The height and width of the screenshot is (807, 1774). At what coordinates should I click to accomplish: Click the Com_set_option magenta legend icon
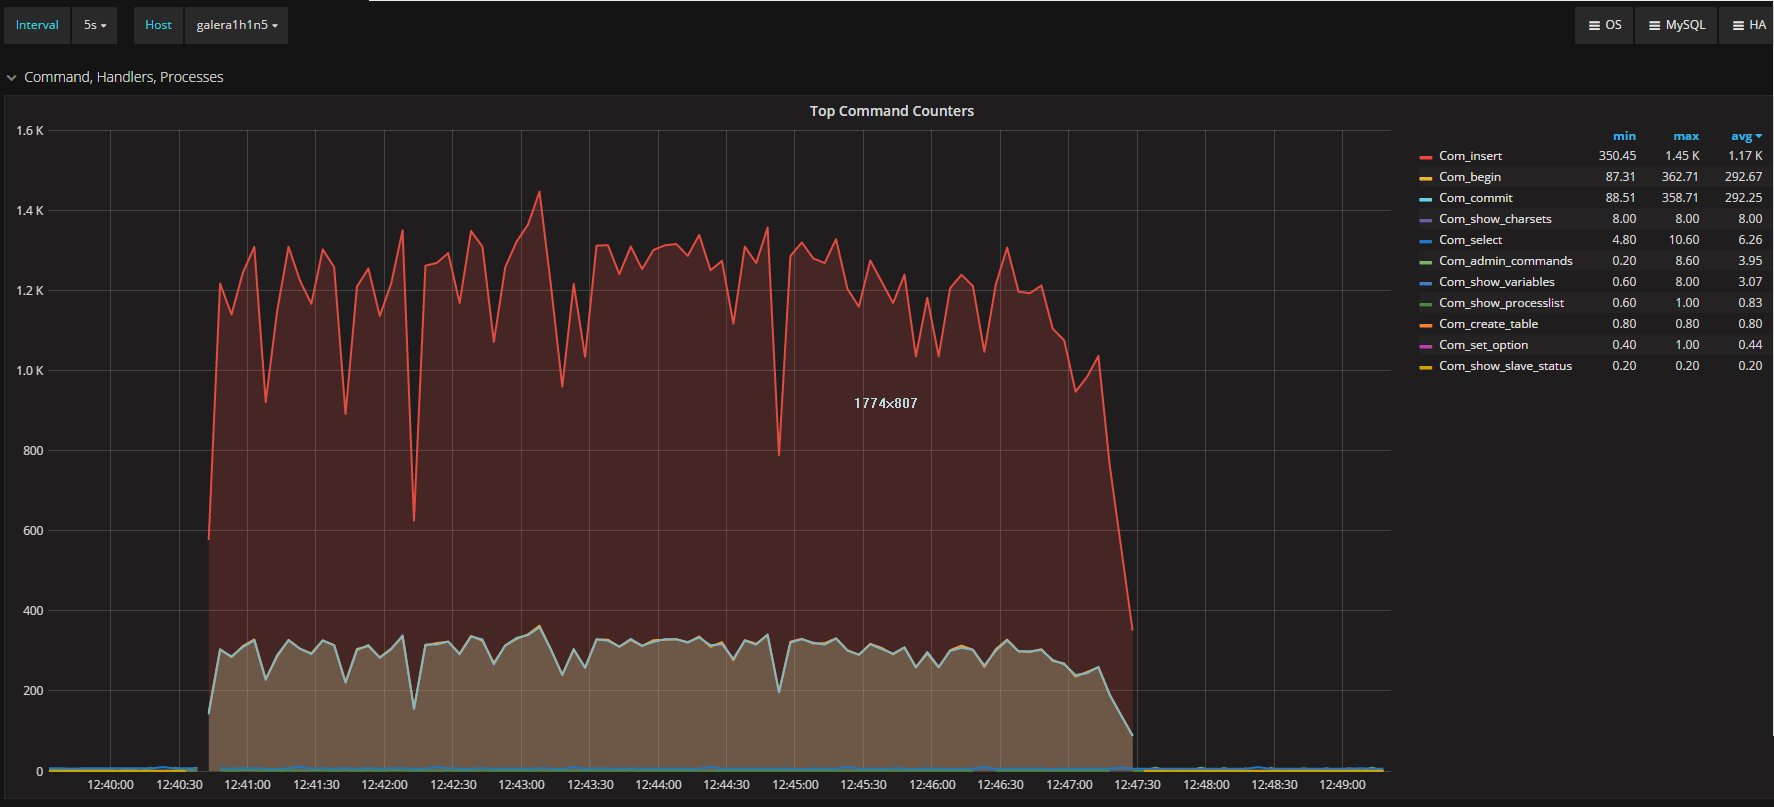pyautogui.click(x=1426, y=346)
